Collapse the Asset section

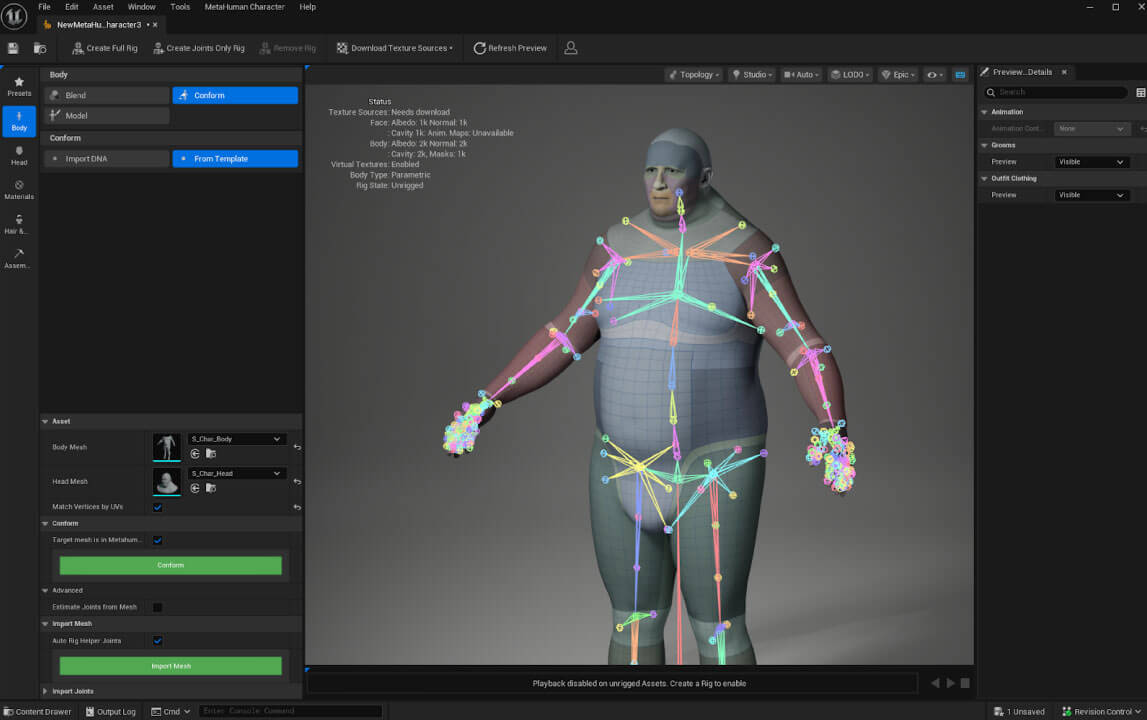(45, 421)
